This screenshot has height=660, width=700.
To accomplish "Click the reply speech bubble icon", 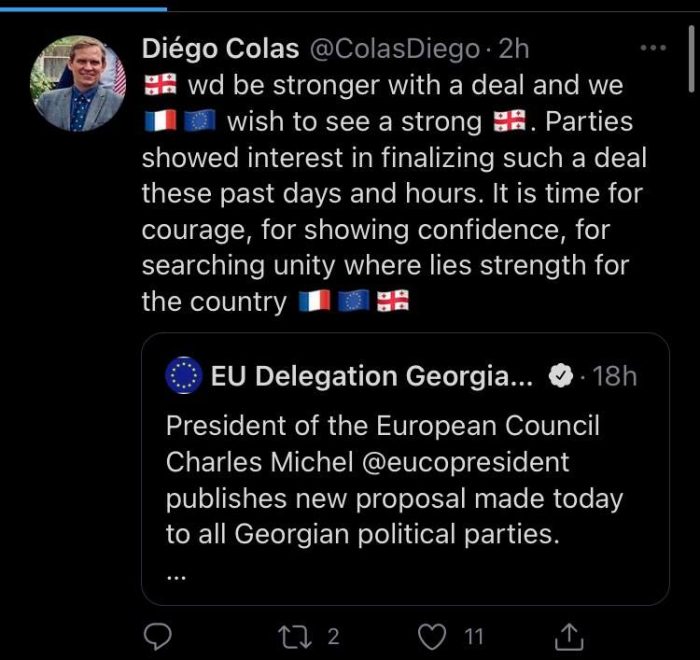I will 158,635.
